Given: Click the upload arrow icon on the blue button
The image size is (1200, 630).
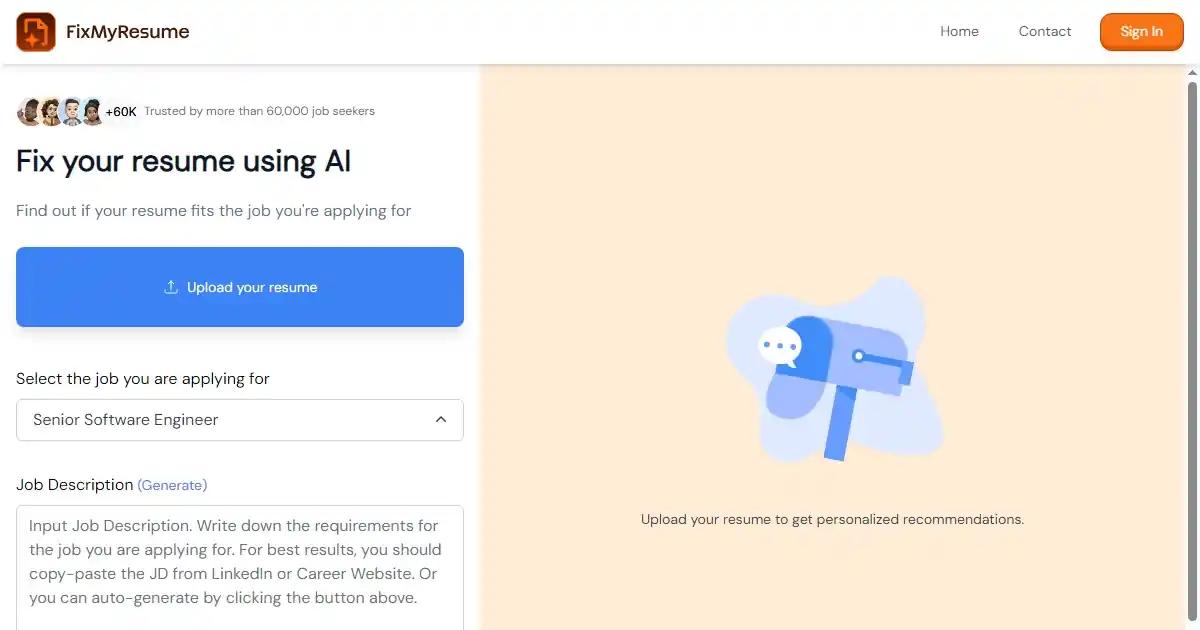Looking at the screenshot, I should (170, 287).
